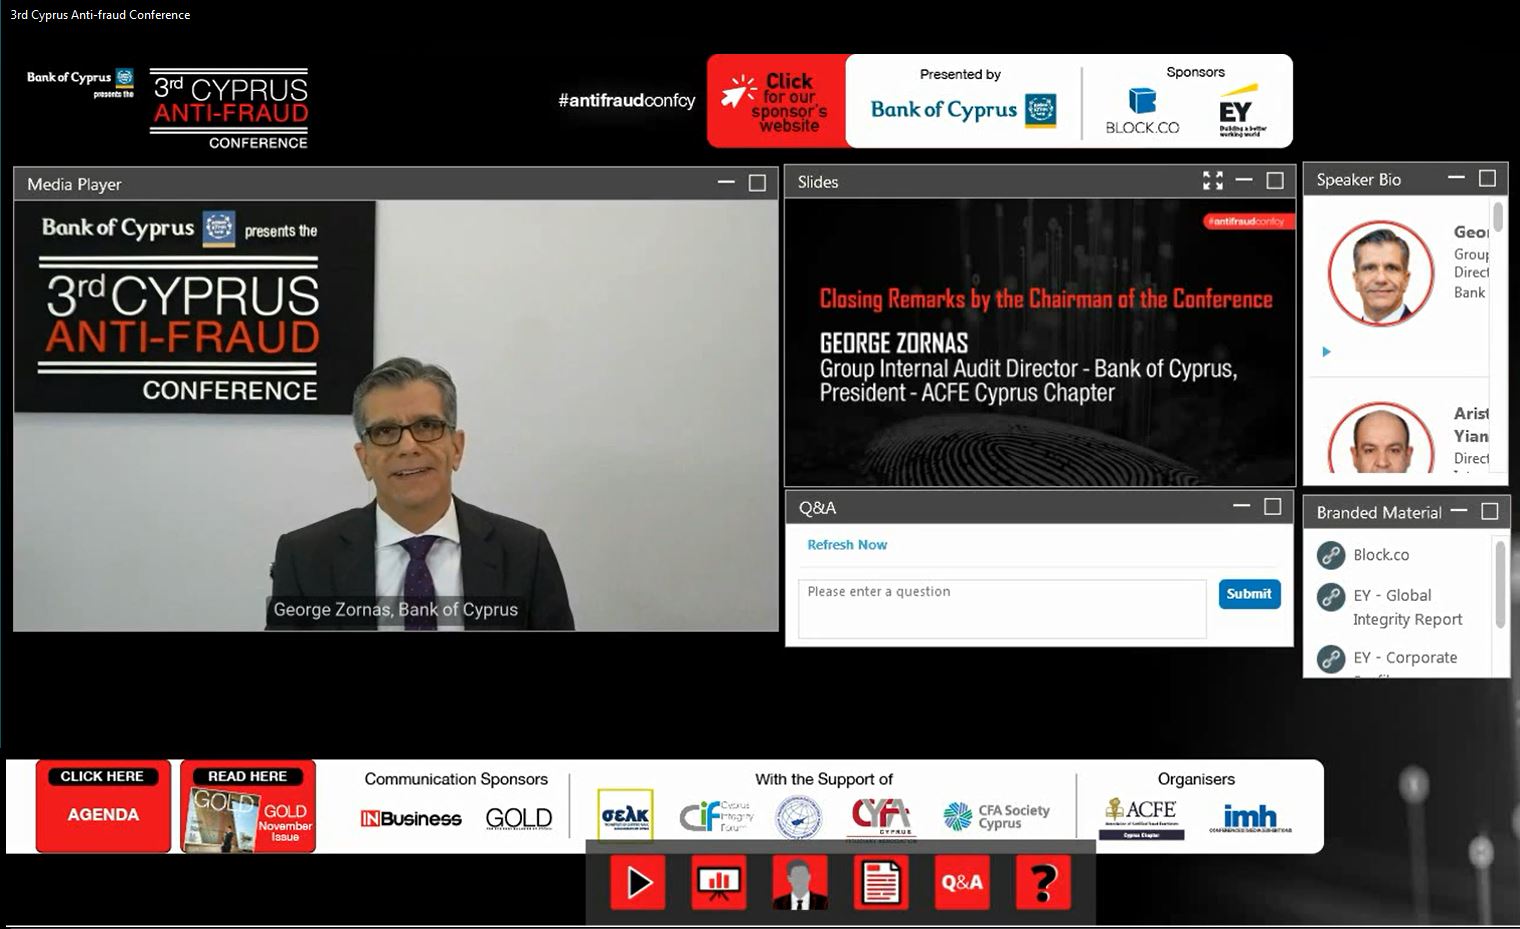This screenshot has height=929, width=1520.
Task: Click the sponsor's website red banner
Action: tap(777, 101)
